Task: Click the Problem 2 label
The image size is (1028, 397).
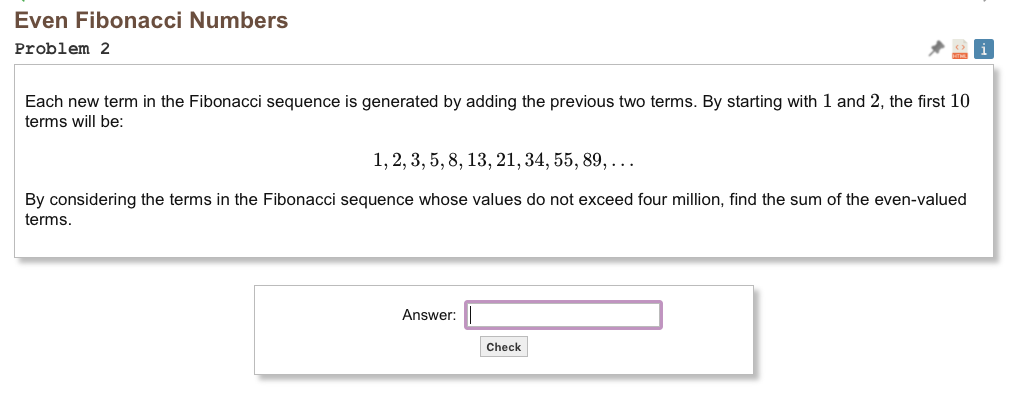Action: [62, 49]
